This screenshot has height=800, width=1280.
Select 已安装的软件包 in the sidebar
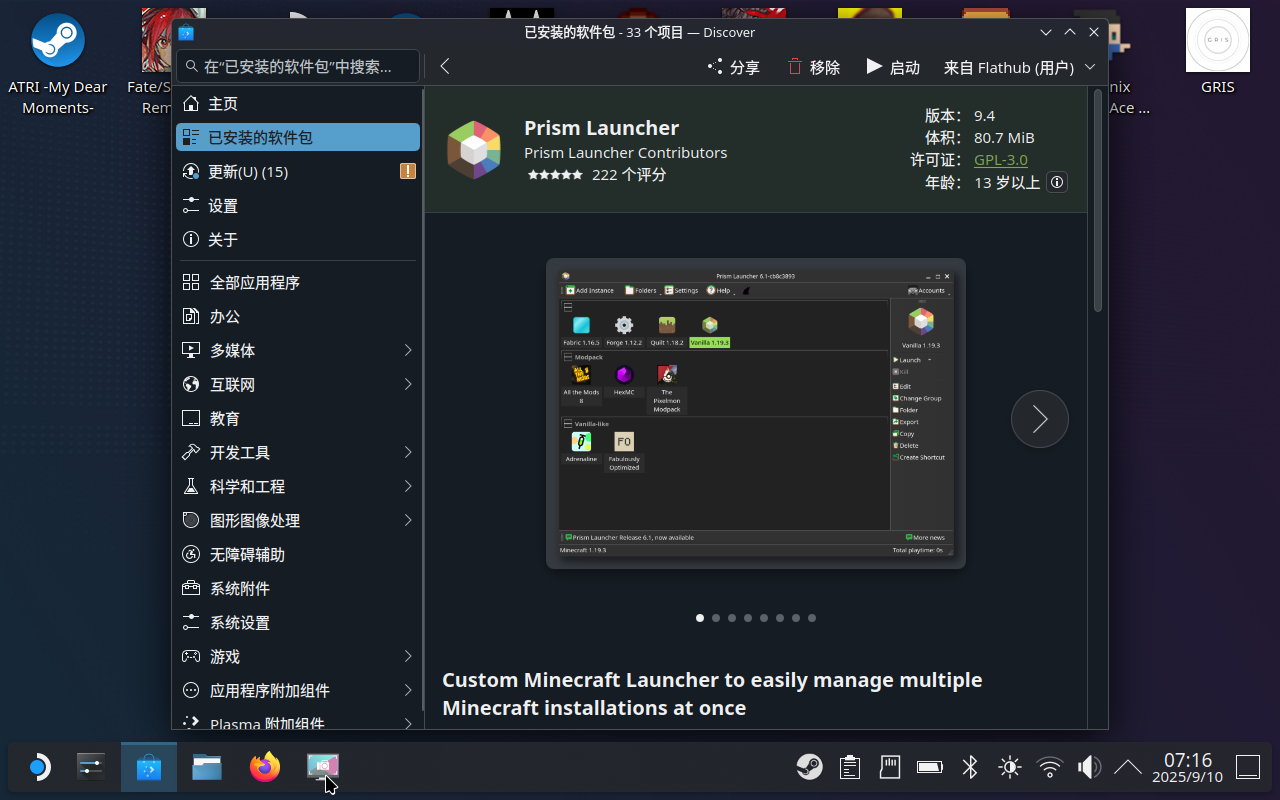pos(298,137)
